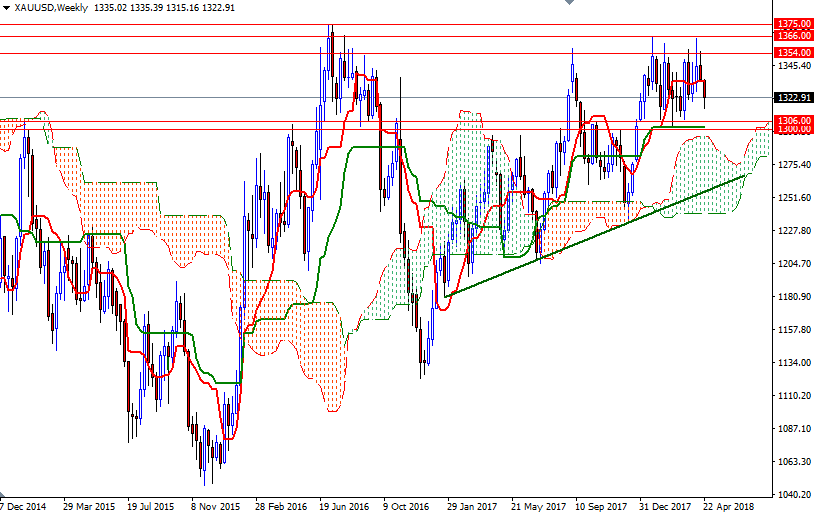
Task: Select the 1354.00 red price label
Action: coord(793,53)
